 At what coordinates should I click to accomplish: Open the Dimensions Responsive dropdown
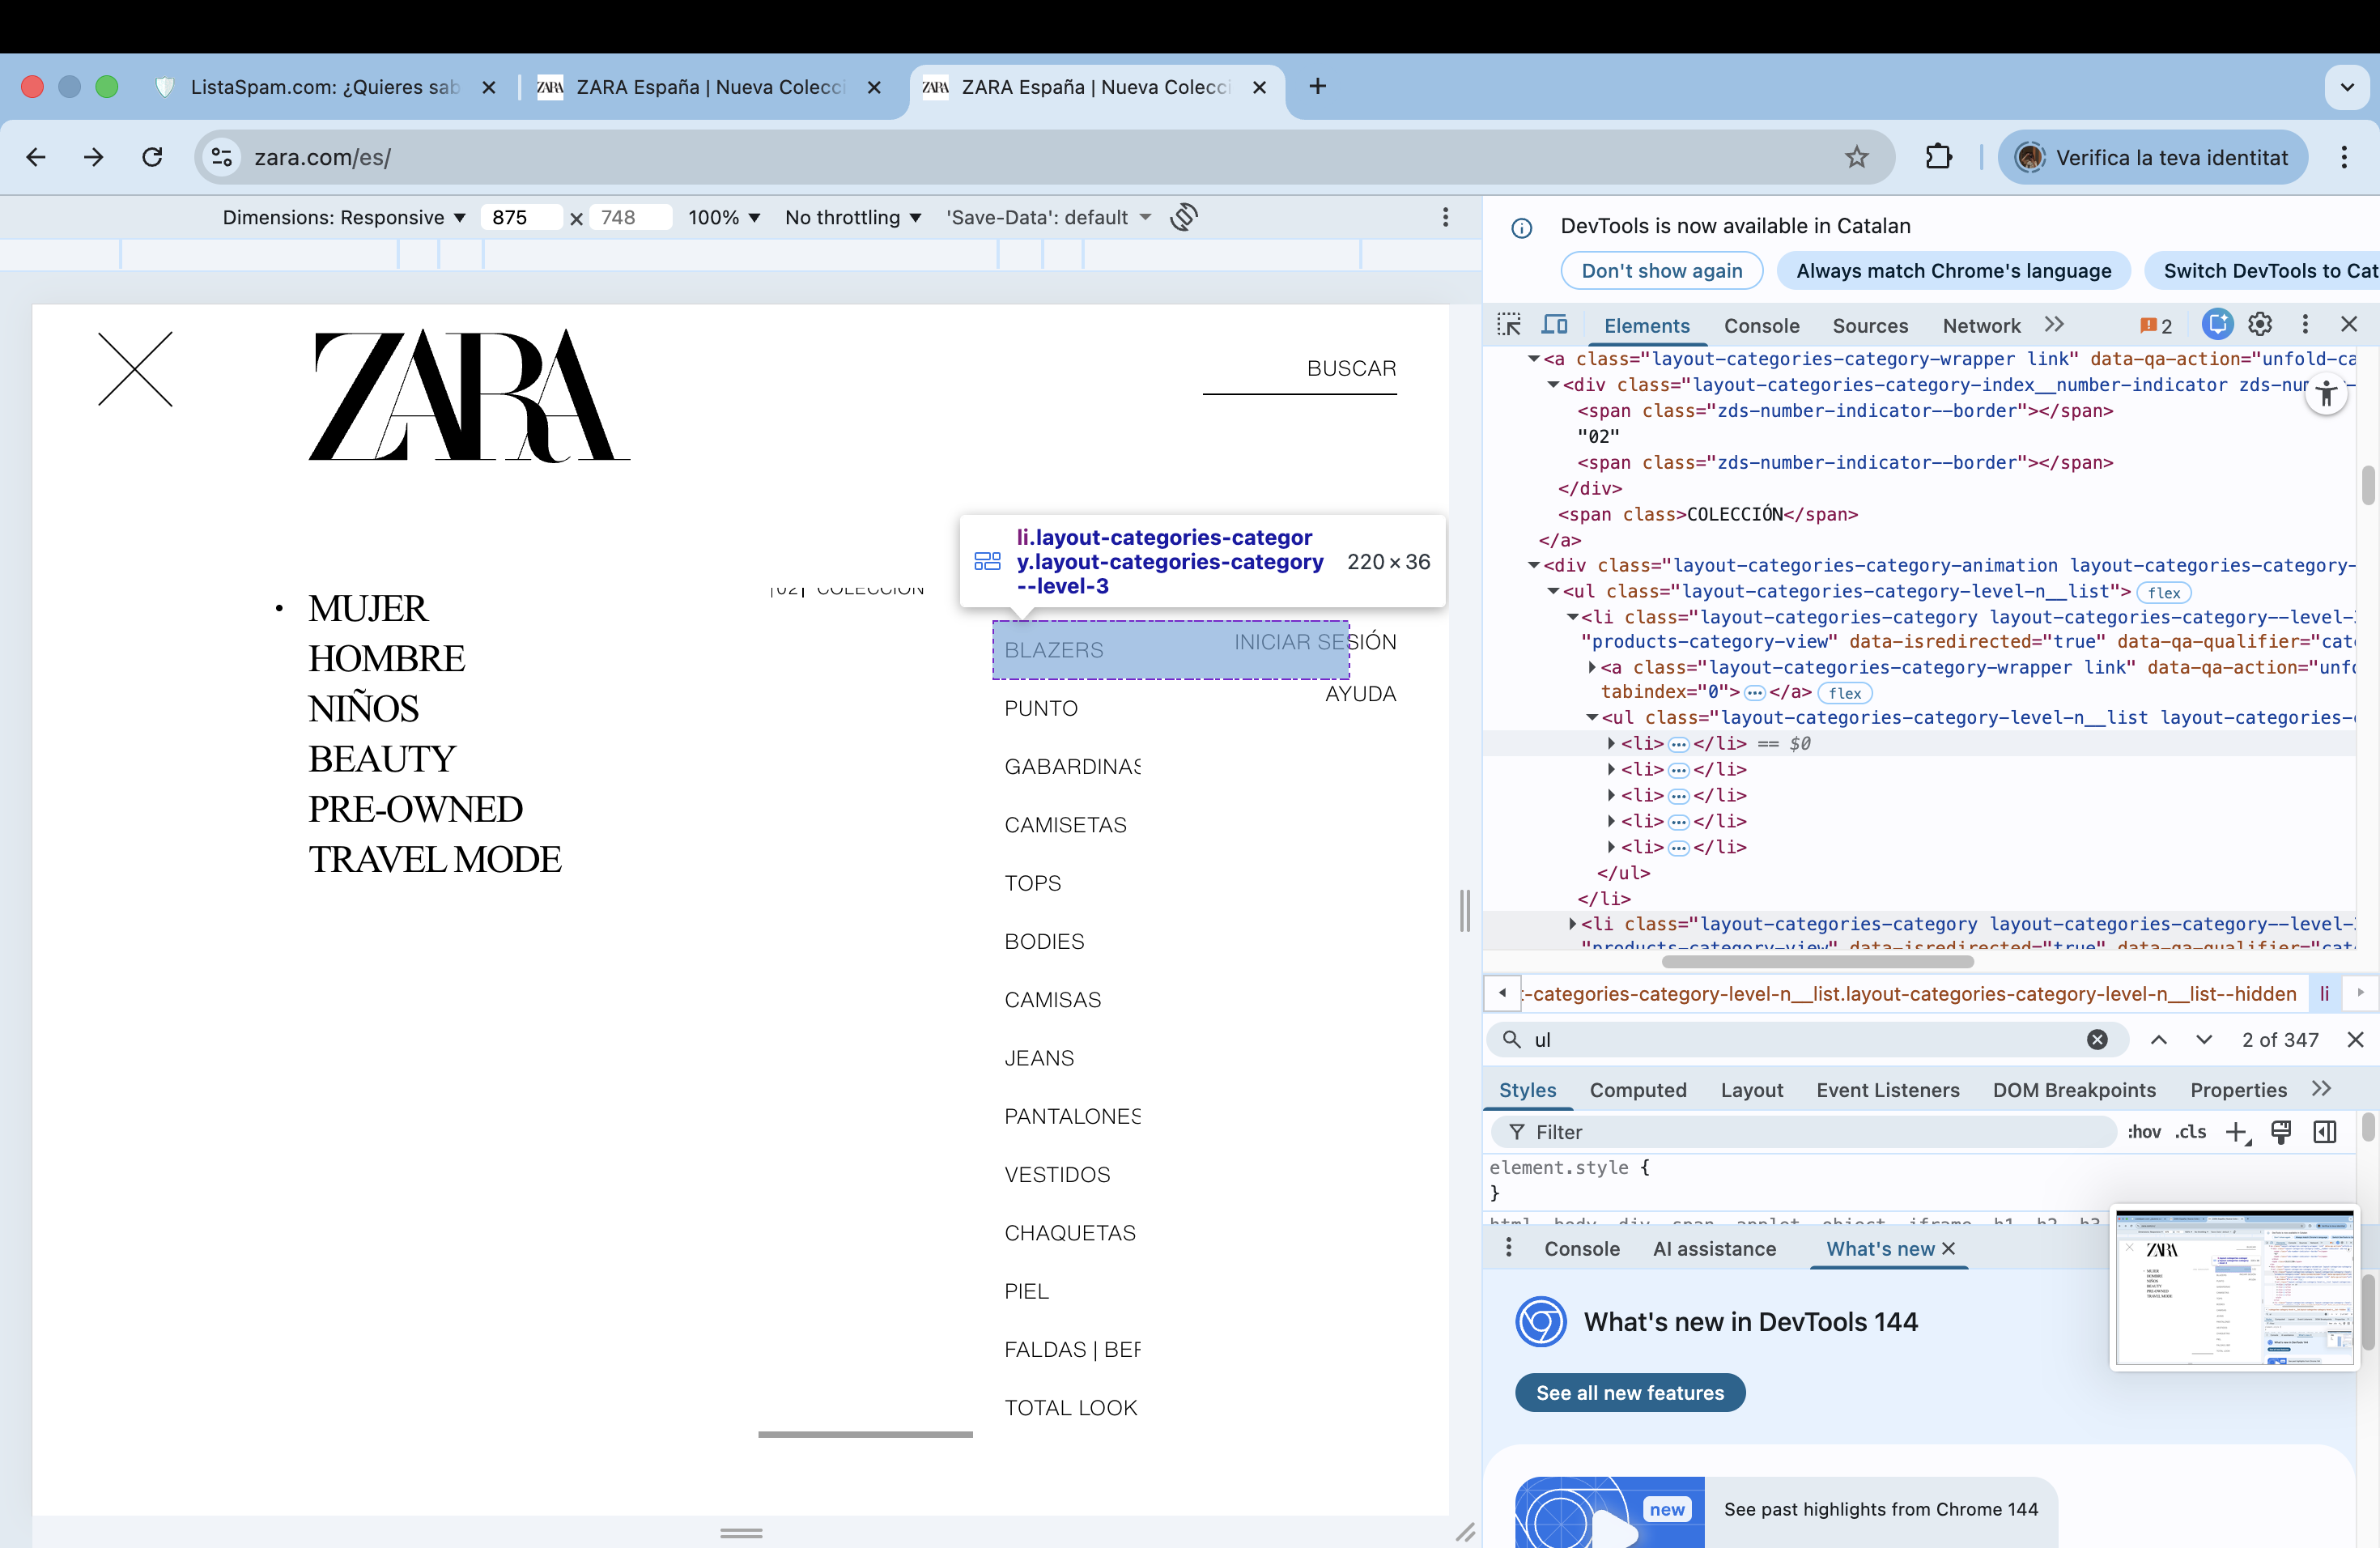(x=344, y=217)
